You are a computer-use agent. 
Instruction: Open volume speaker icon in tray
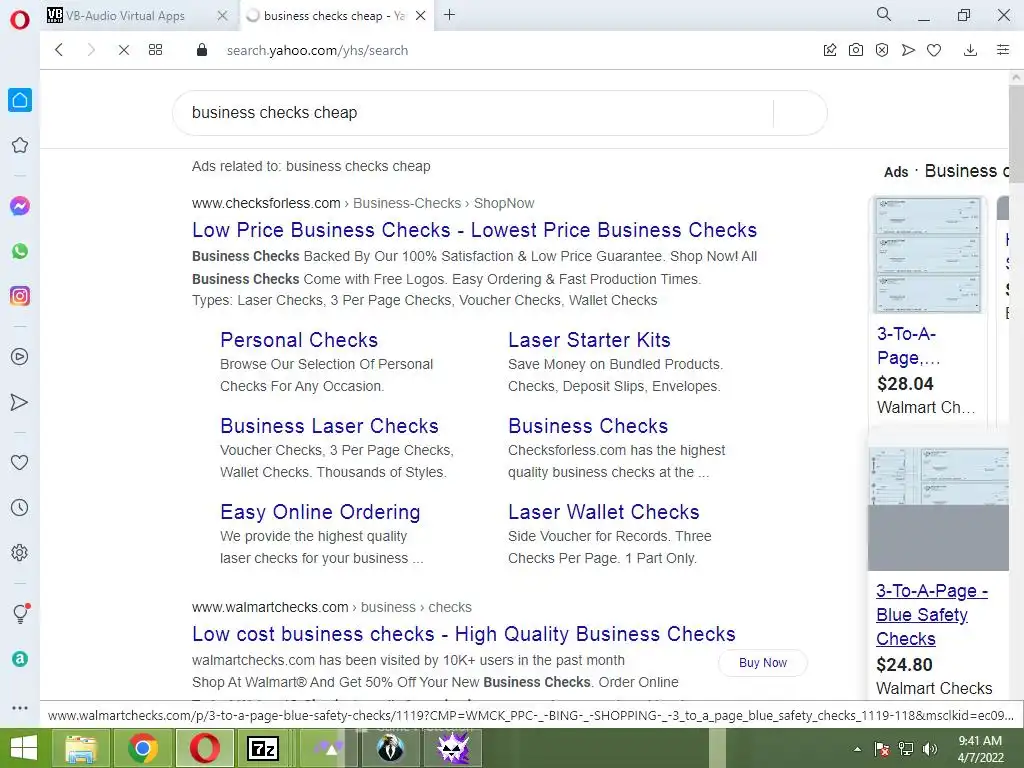929,749
